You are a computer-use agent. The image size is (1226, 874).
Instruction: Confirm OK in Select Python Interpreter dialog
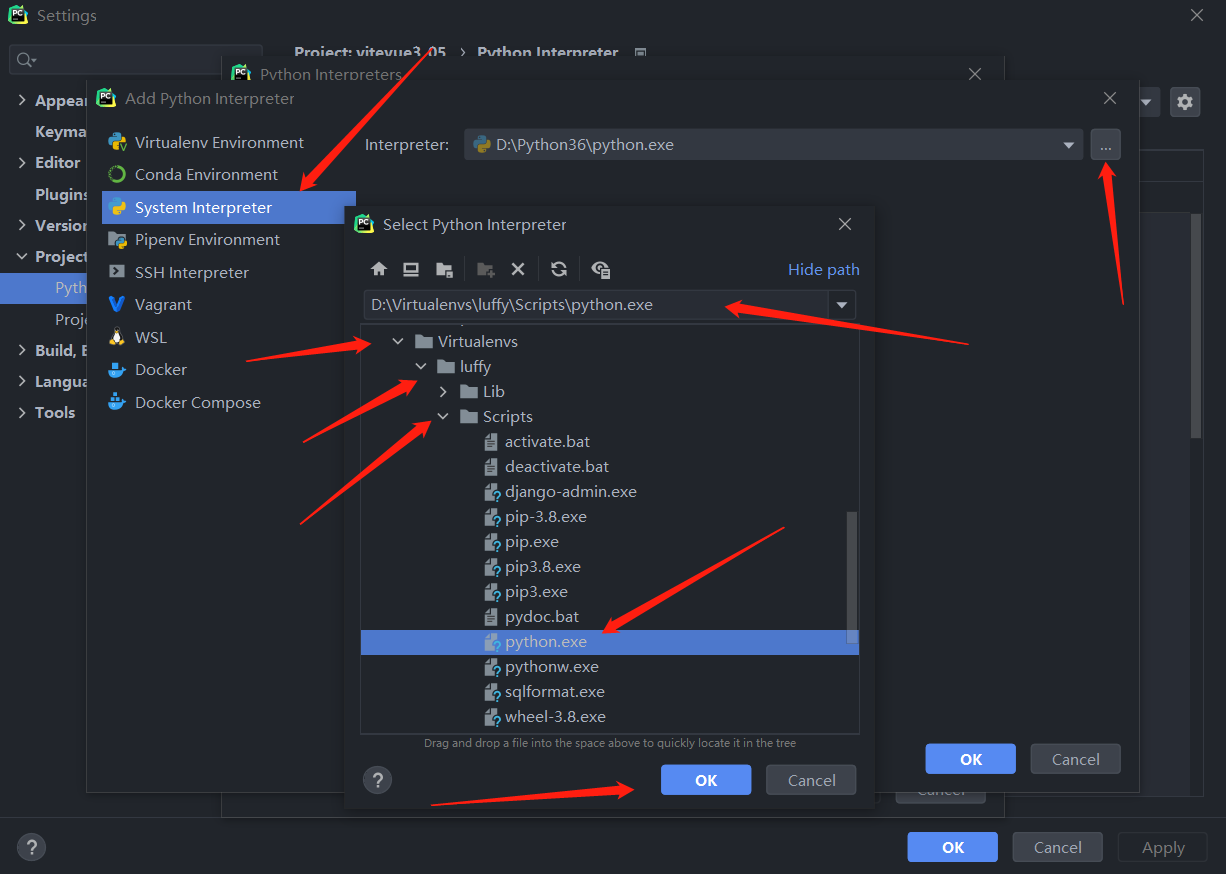tap(706, 780)
